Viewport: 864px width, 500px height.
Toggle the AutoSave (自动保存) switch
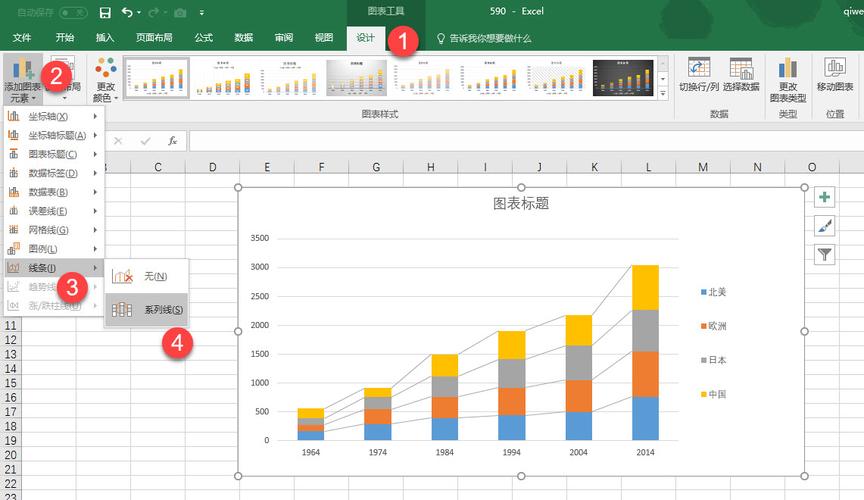(73, 12)
